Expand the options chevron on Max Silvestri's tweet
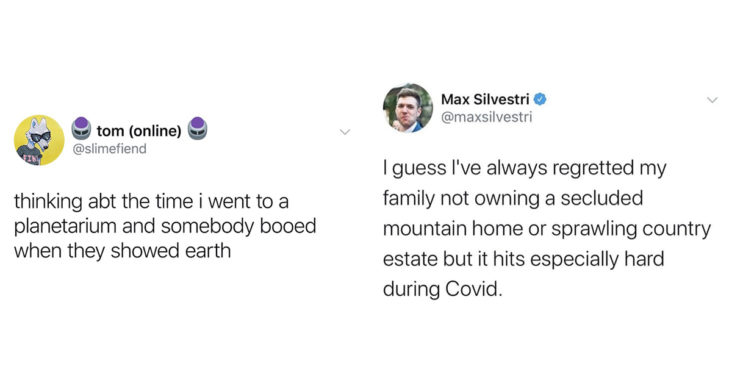 (712, 100)
